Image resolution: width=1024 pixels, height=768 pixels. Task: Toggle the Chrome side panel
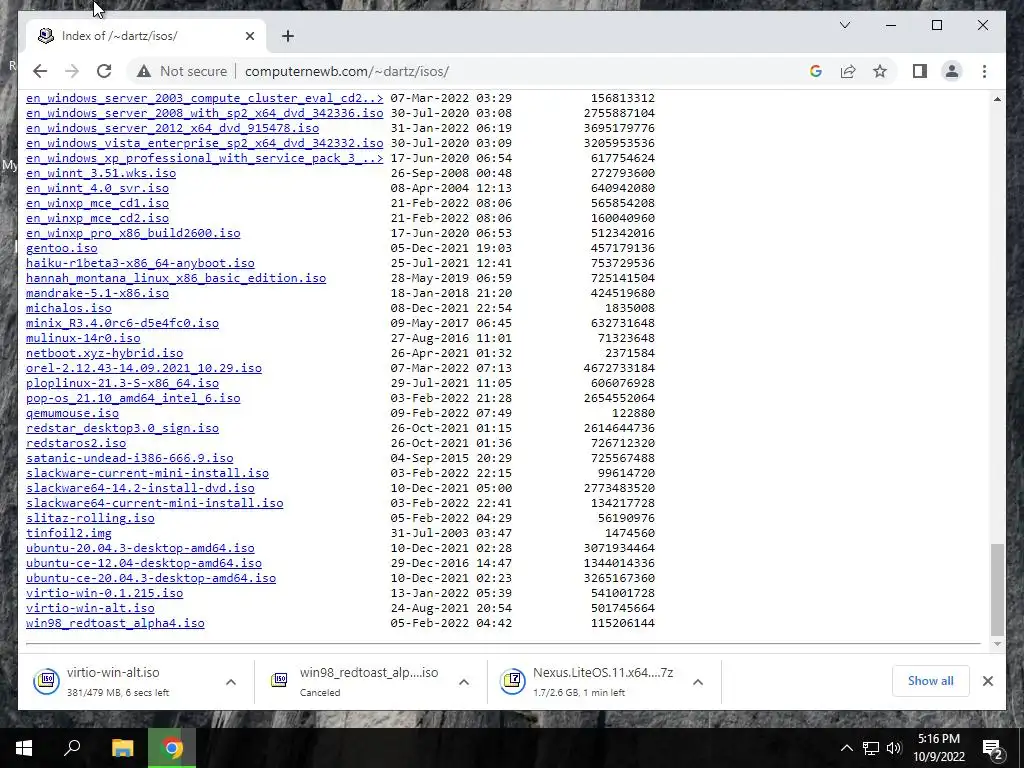click(920, 71)
